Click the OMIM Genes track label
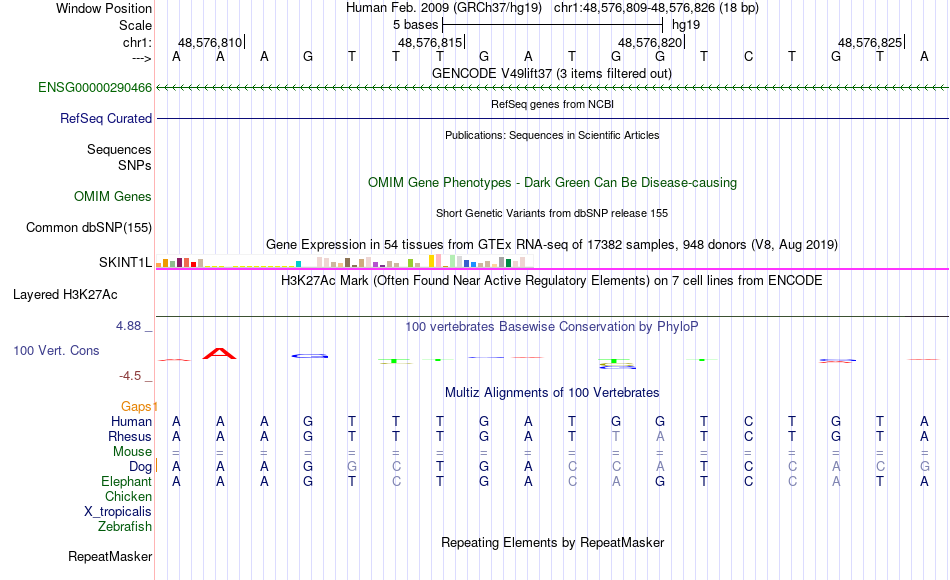 point(112,196)
